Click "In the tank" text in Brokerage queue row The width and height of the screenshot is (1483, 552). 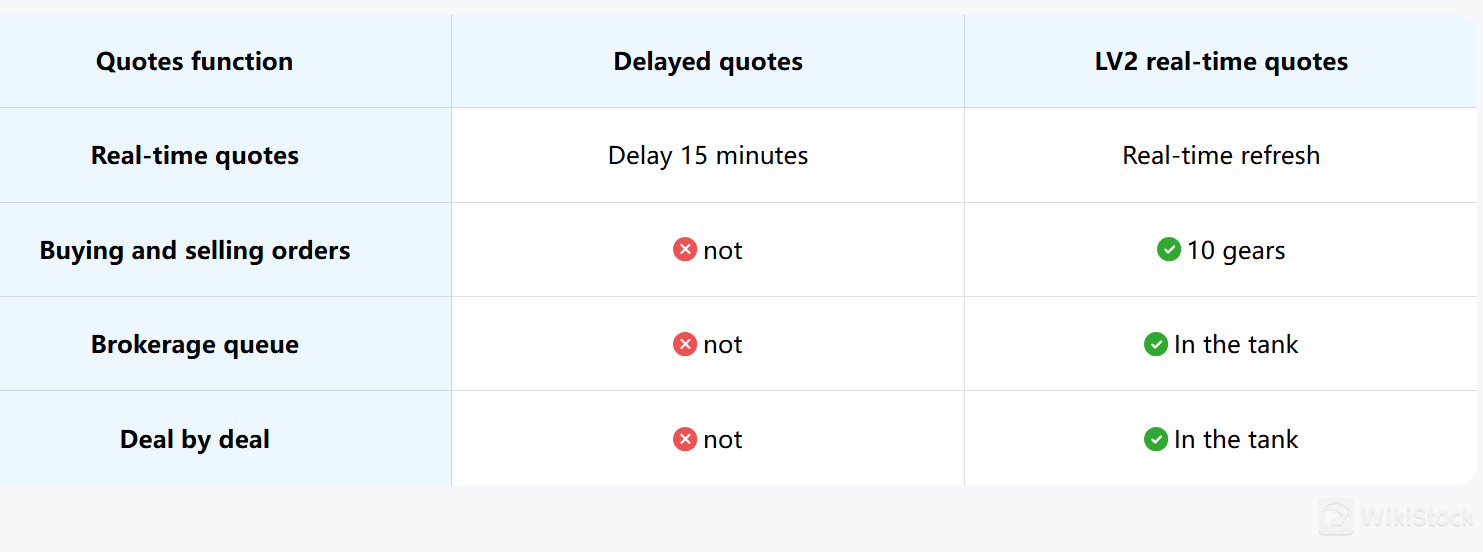pyautogui.click(x=1236, y=345)
